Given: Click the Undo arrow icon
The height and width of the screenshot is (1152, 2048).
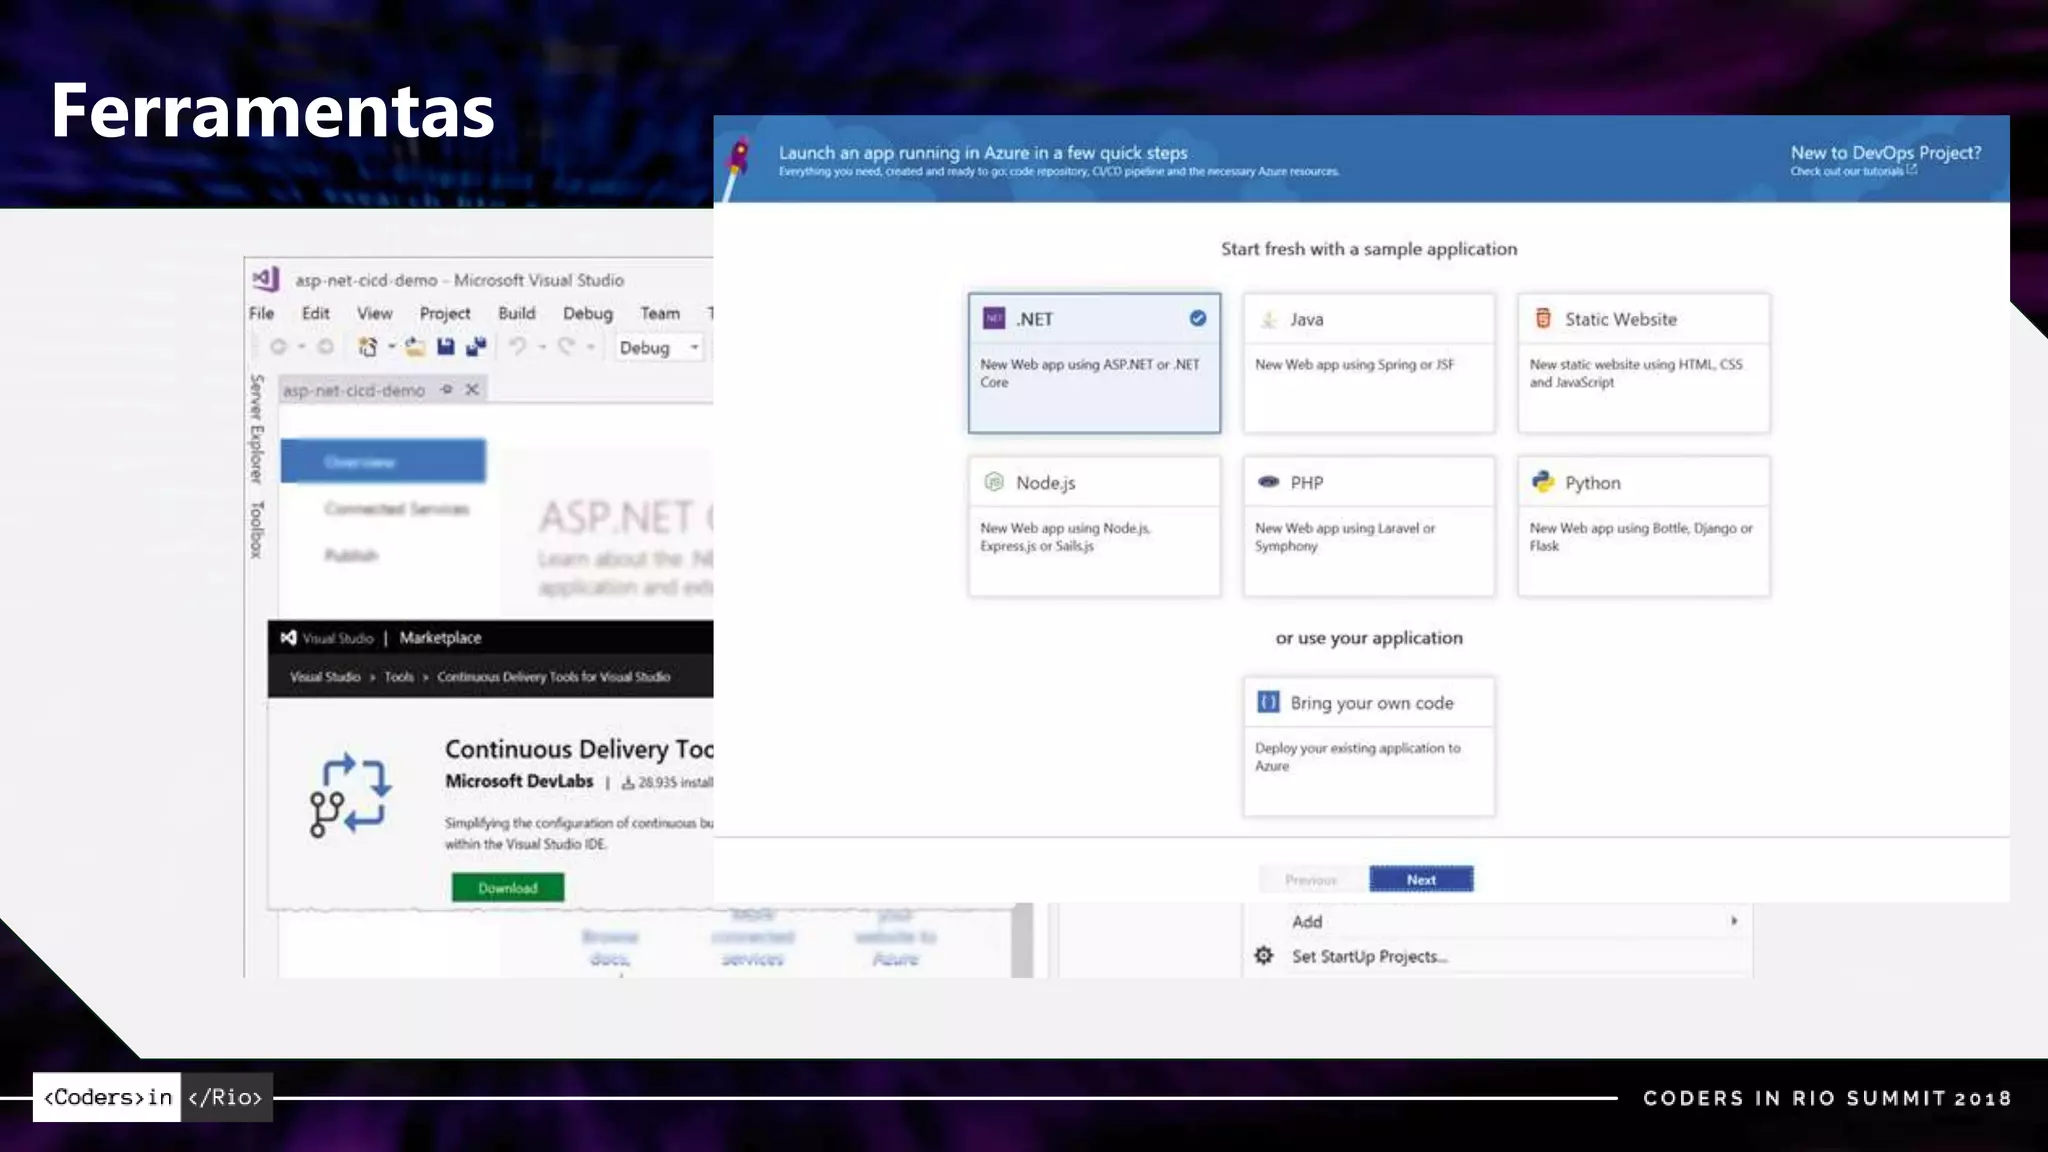Looking at the screenshot, I should (x=518, y=347).
